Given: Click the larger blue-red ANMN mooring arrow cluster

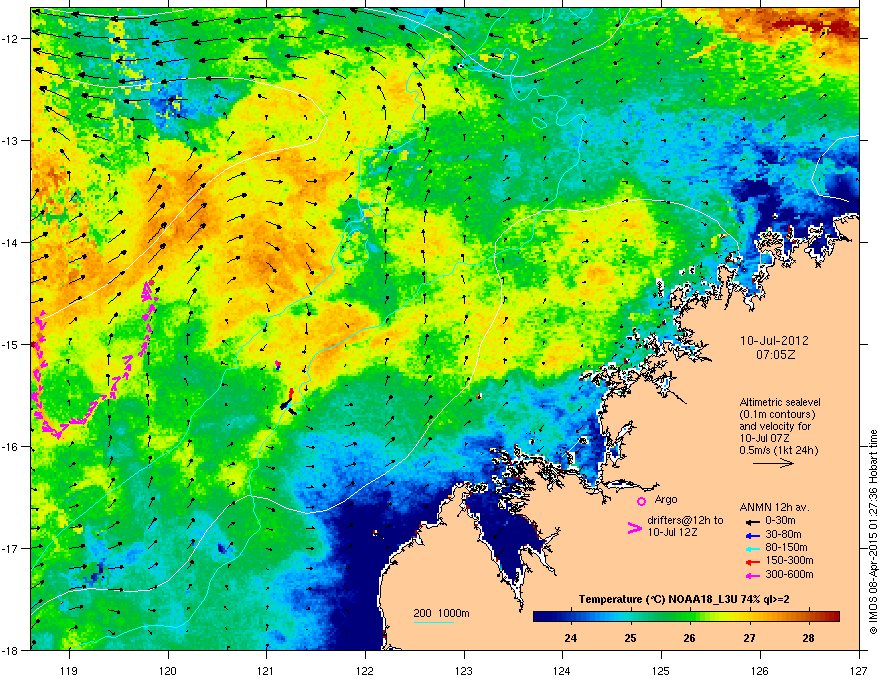Looking at the screenshot, I should pyautogui.click(x=288, y=401).
